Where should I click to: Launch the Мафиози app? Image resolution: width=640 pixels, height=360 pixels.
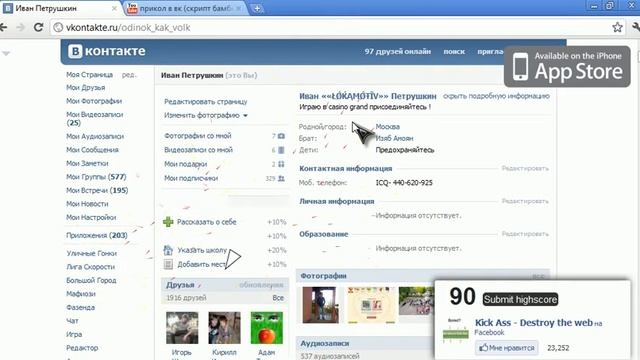(81, 294)
